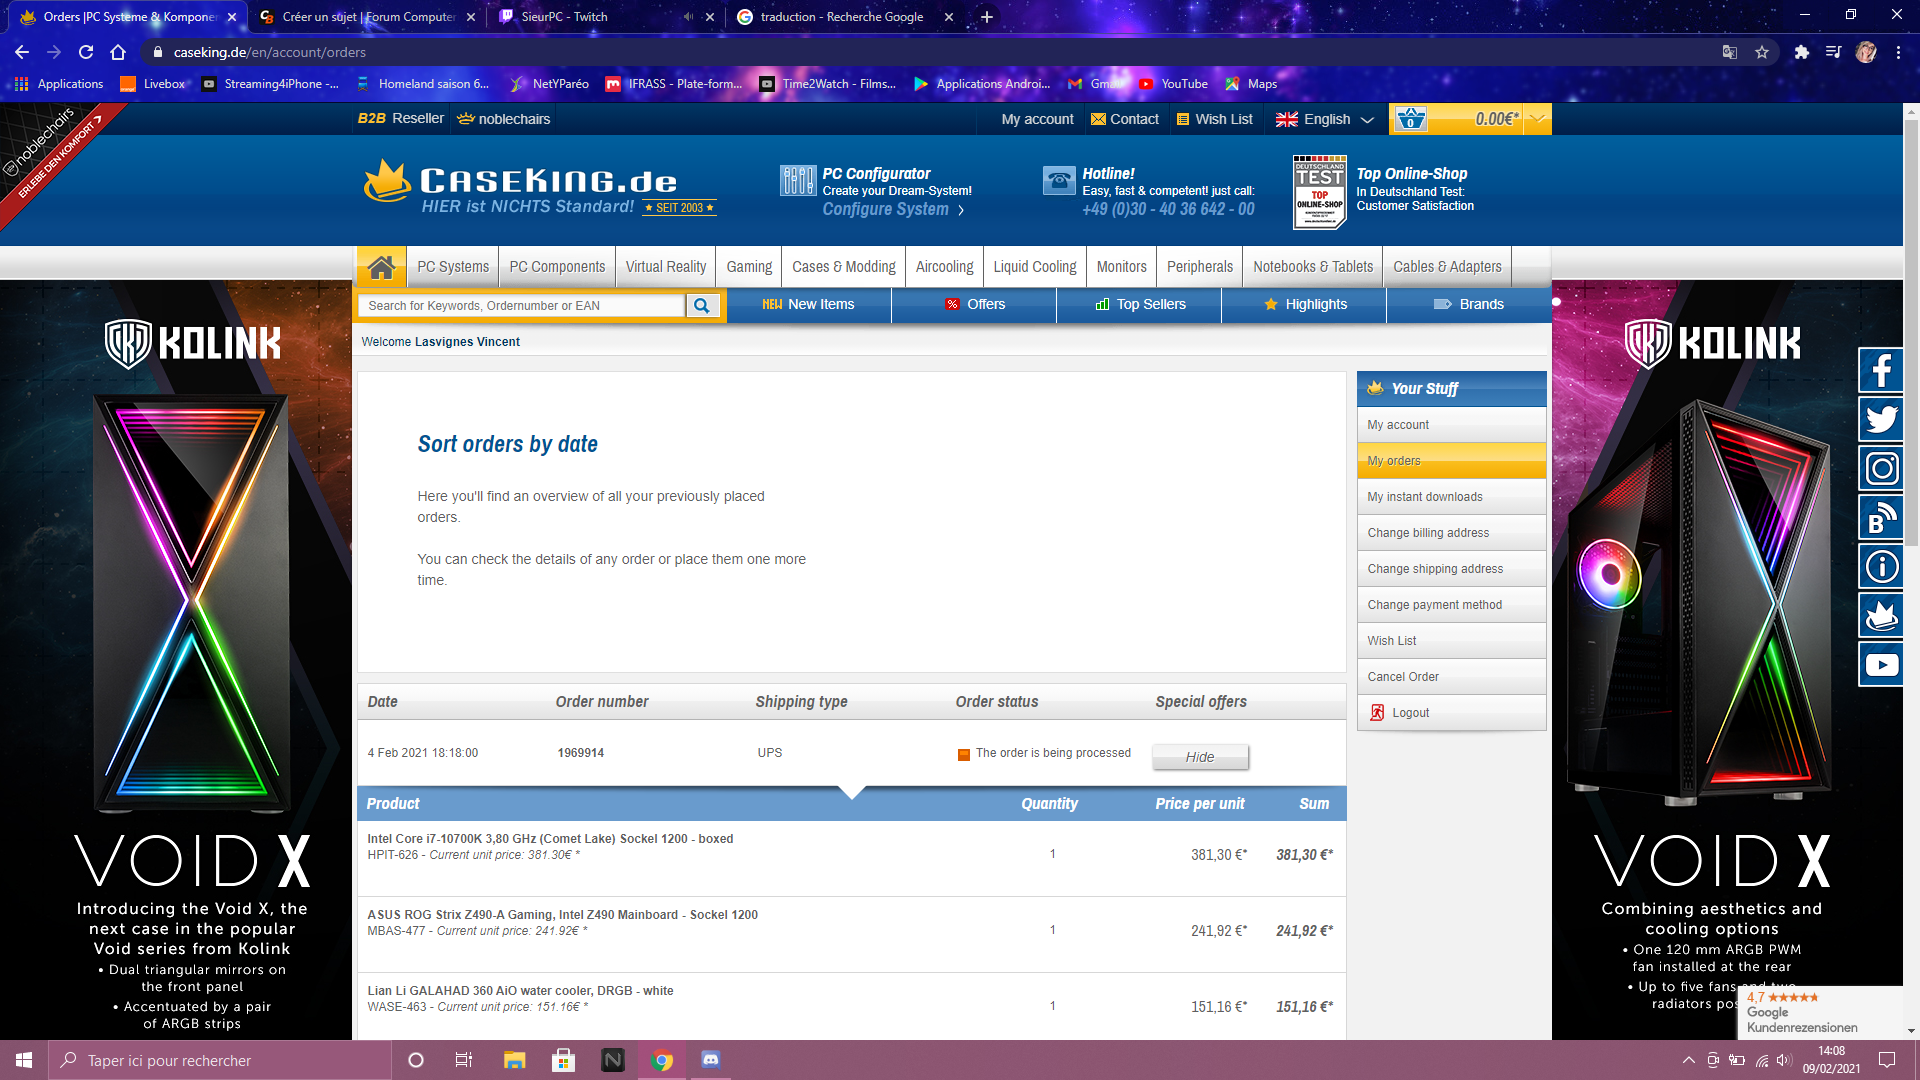The height and width of the screenshot is (1080, 1920).
Task: Bookmark page with the star icon
Action: click(1762, 52)
